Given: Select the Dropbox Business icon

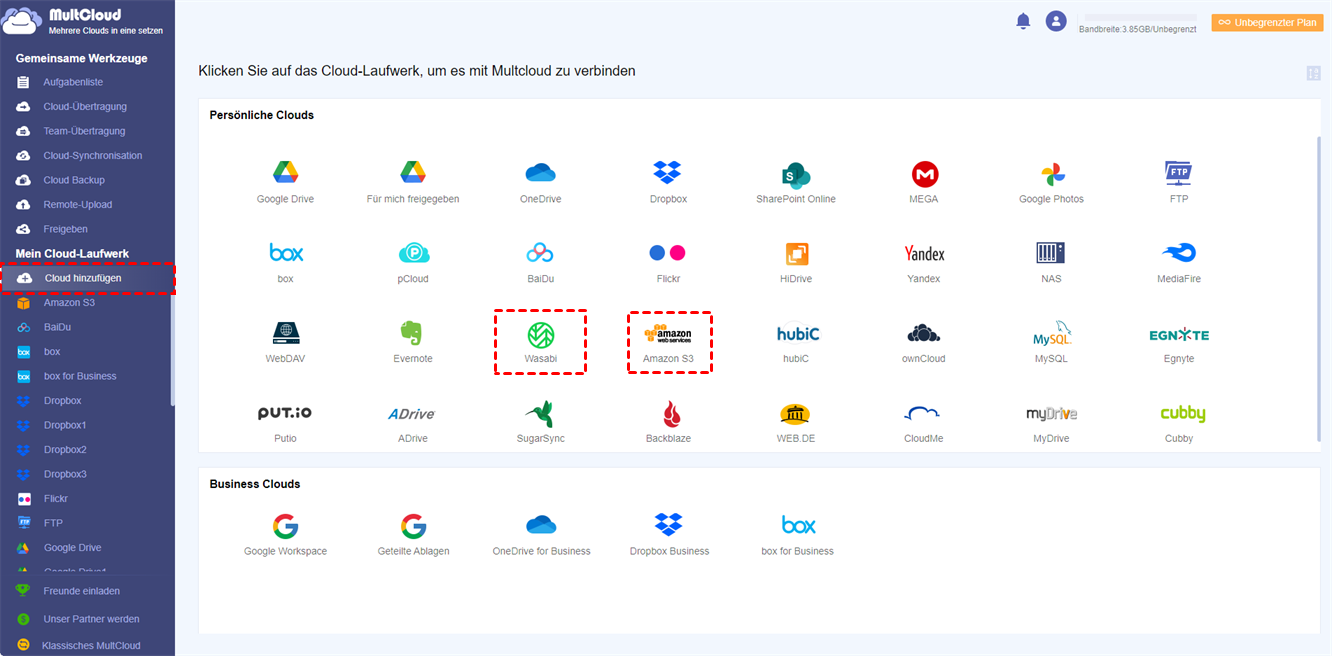Looking at the screenshot, I should (x=668, y=524).
